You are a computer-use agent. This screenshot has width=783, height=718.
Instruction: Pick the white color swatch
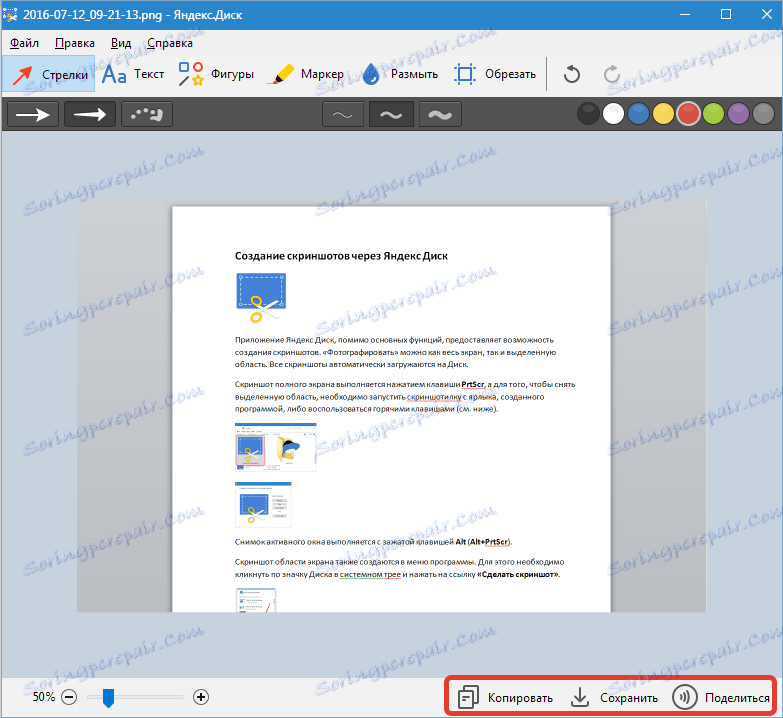coord(613,114)
